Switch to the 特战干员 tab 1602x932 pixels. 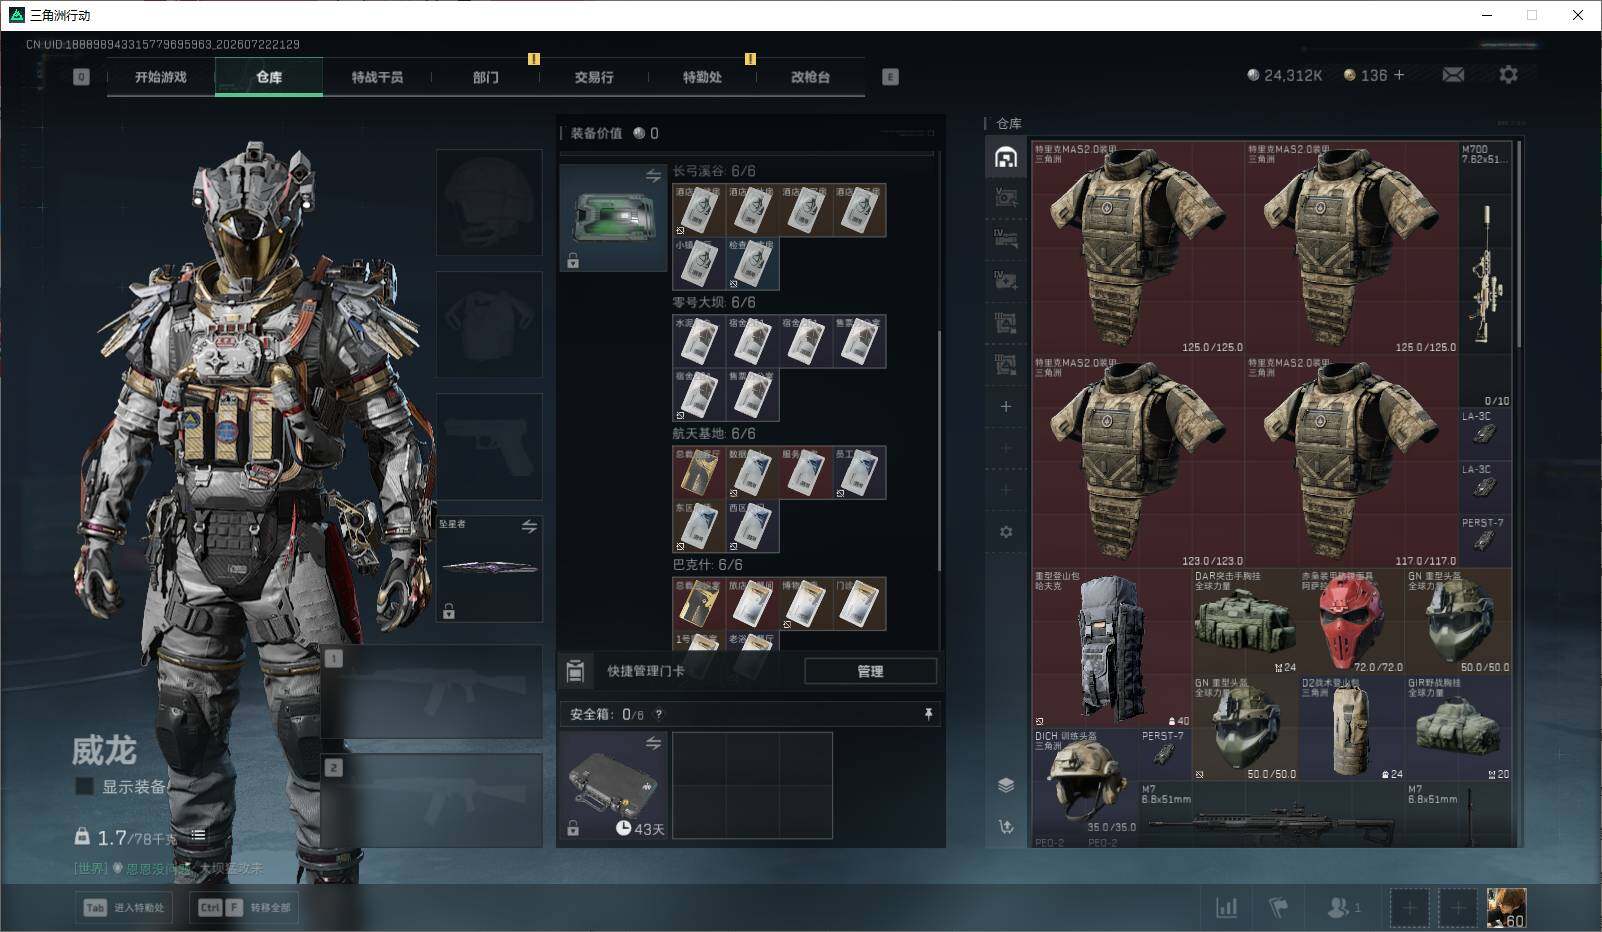(x=377, y=77)
